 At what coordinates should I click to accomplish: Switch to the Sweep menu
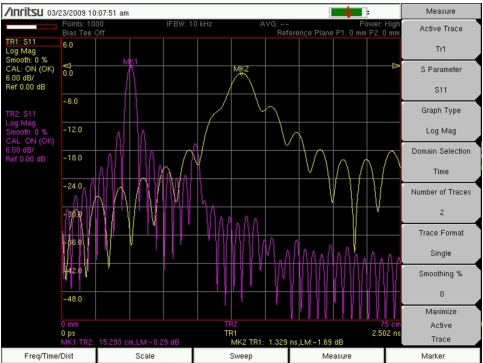click(241, 356)
